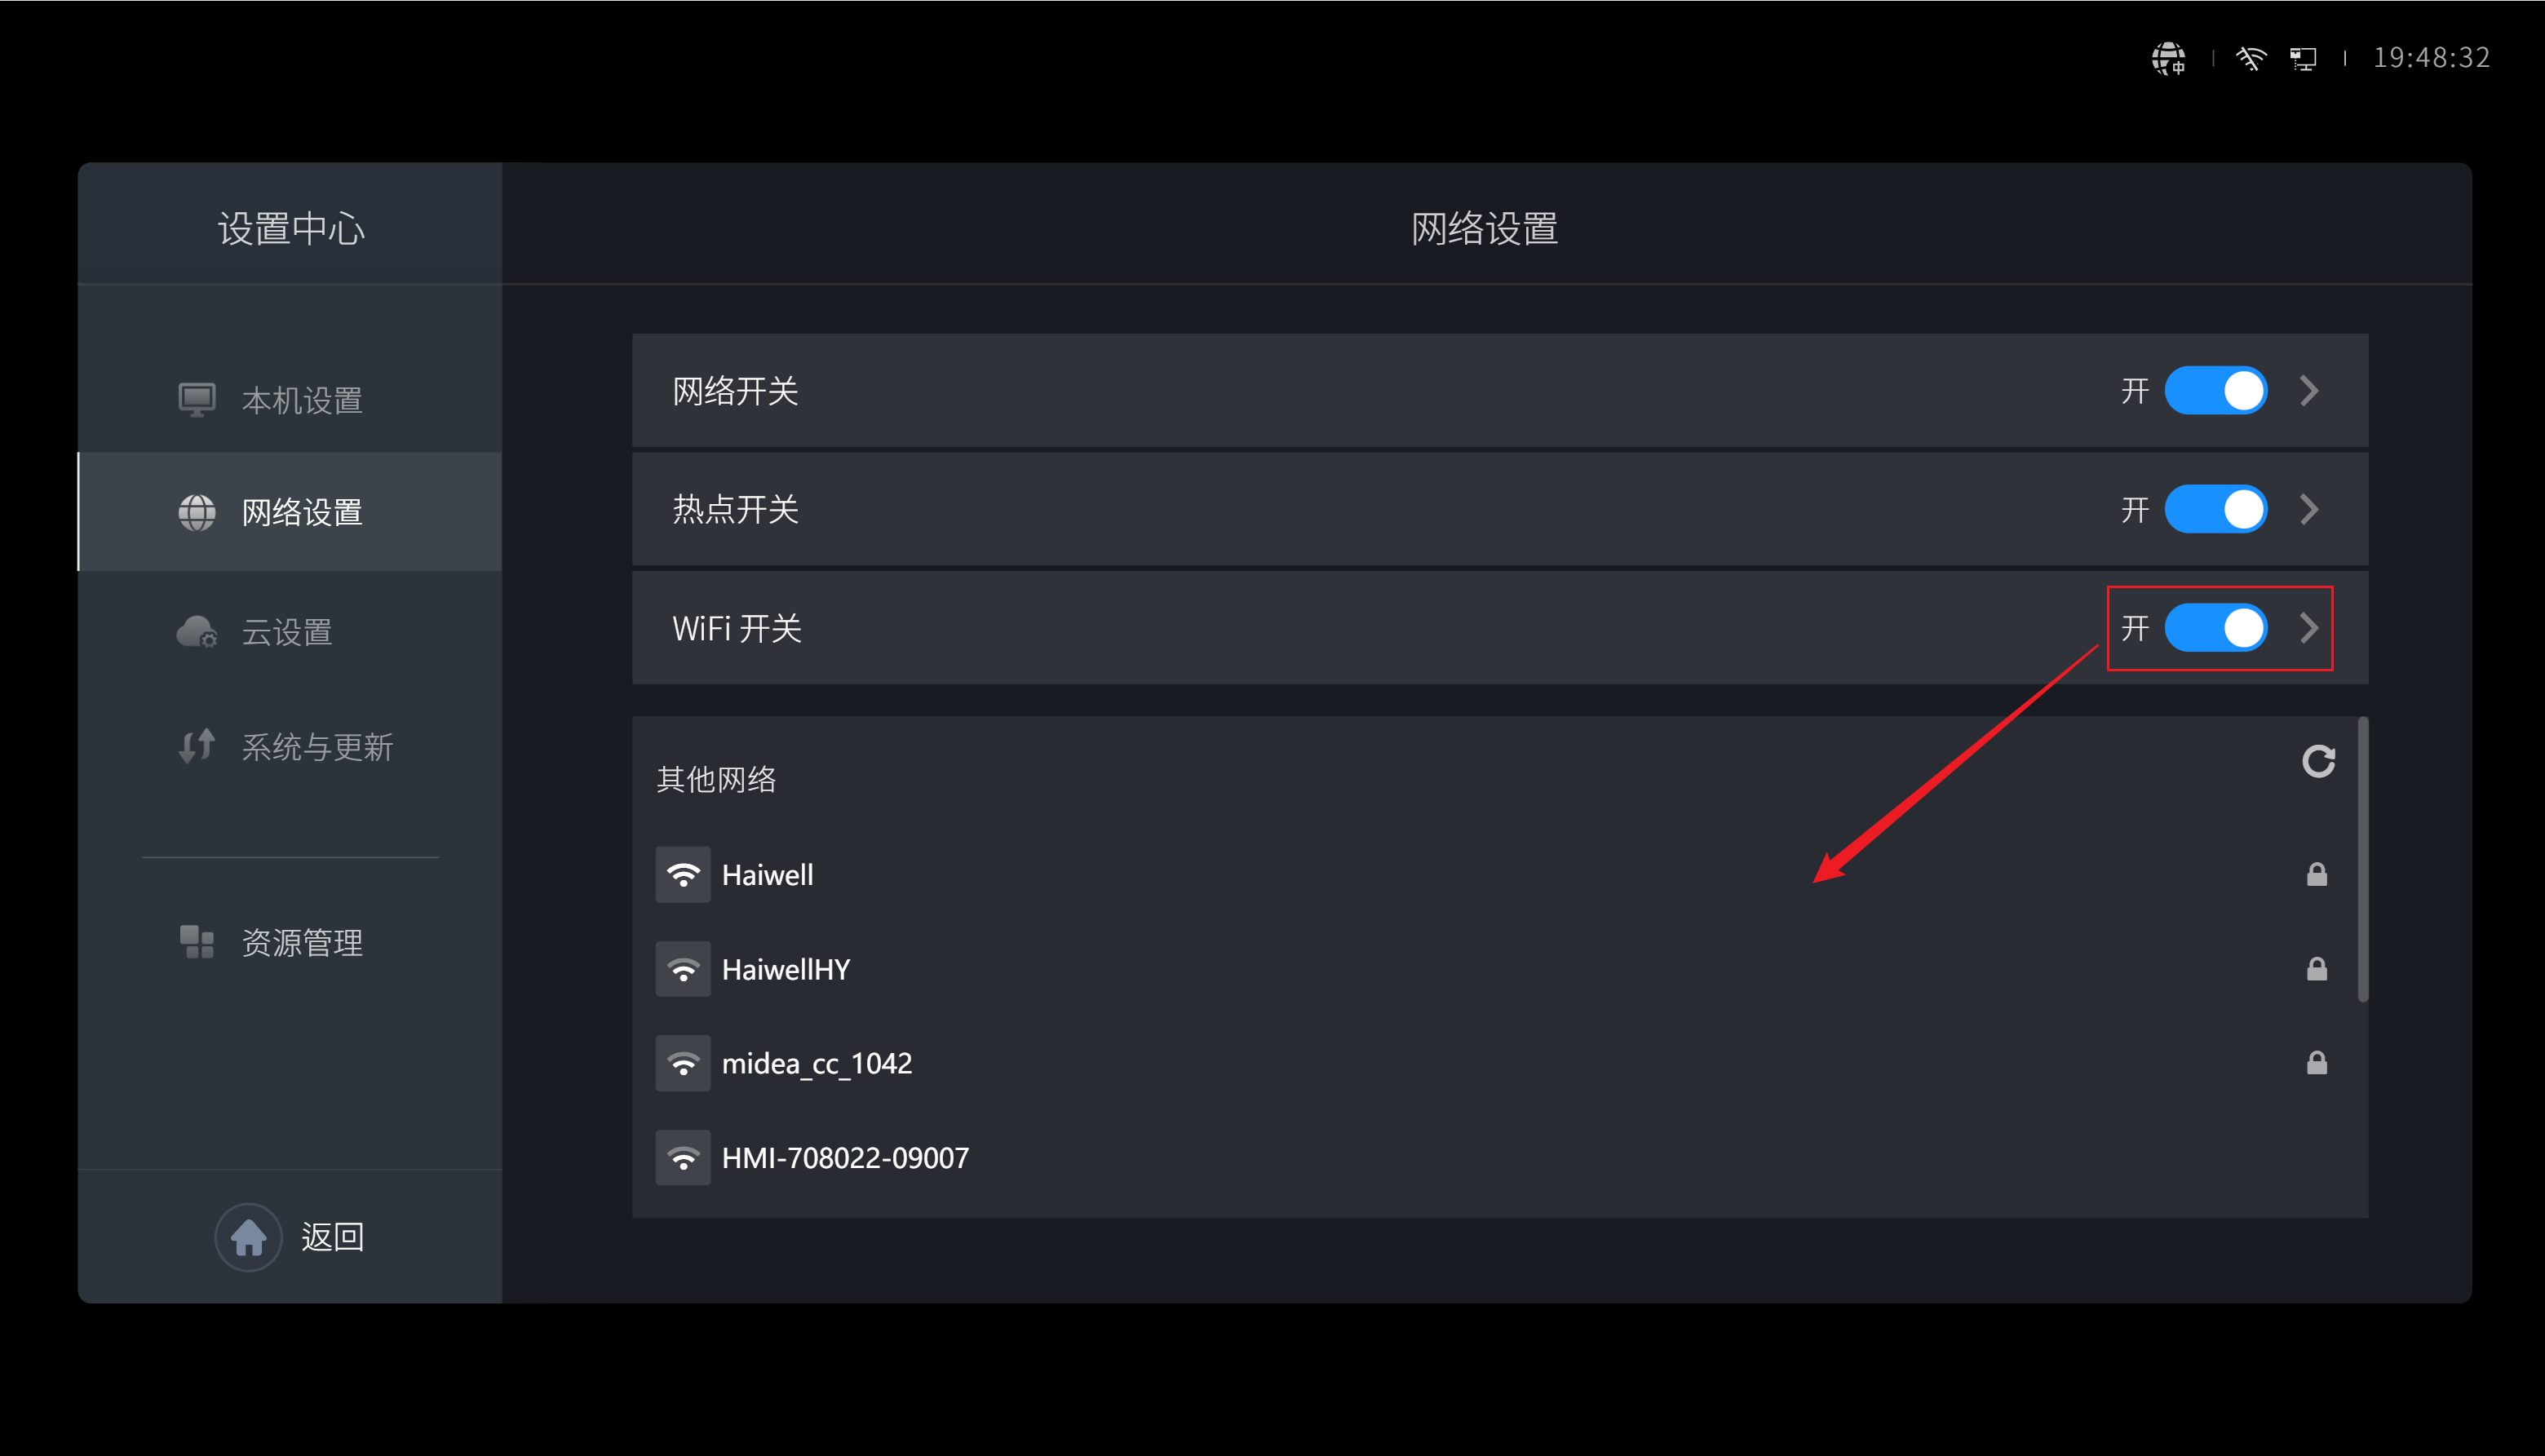The height and width of the screenshot is (1456, 2545).
Task: Click the WiFi status icon in top bar
Action: (x=2250, y=59)
